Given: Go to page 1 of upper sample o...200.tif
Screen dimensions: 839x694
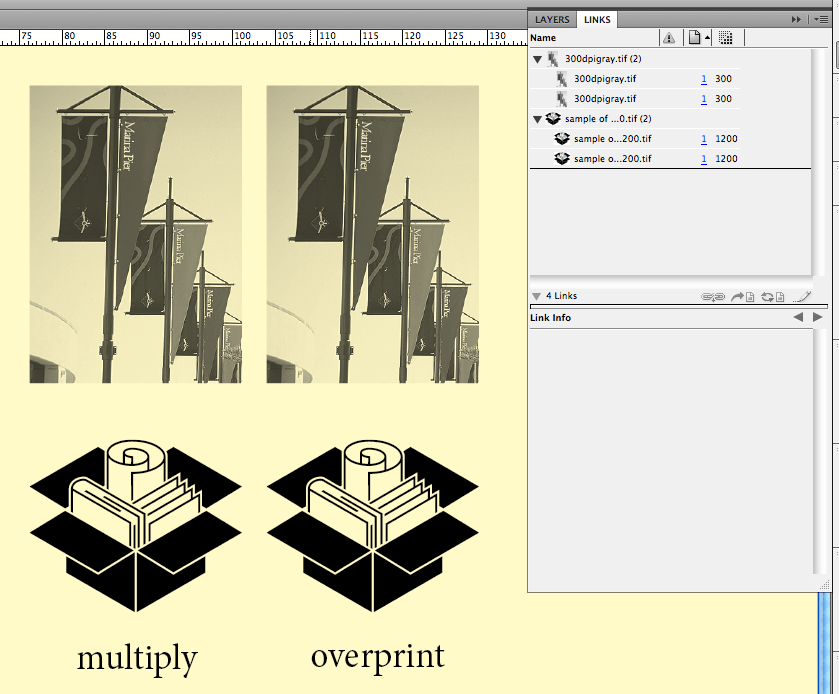Looking at the screenshot, I should pyautogui.click(x=704, y=139).
